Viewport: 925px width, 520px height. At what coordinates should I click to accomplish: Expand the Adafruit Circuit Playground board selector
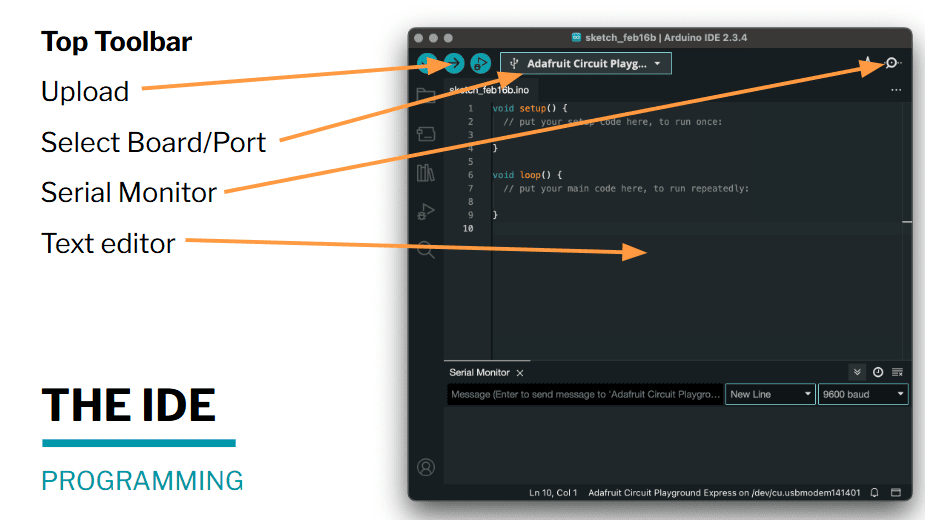coord(586,64)
